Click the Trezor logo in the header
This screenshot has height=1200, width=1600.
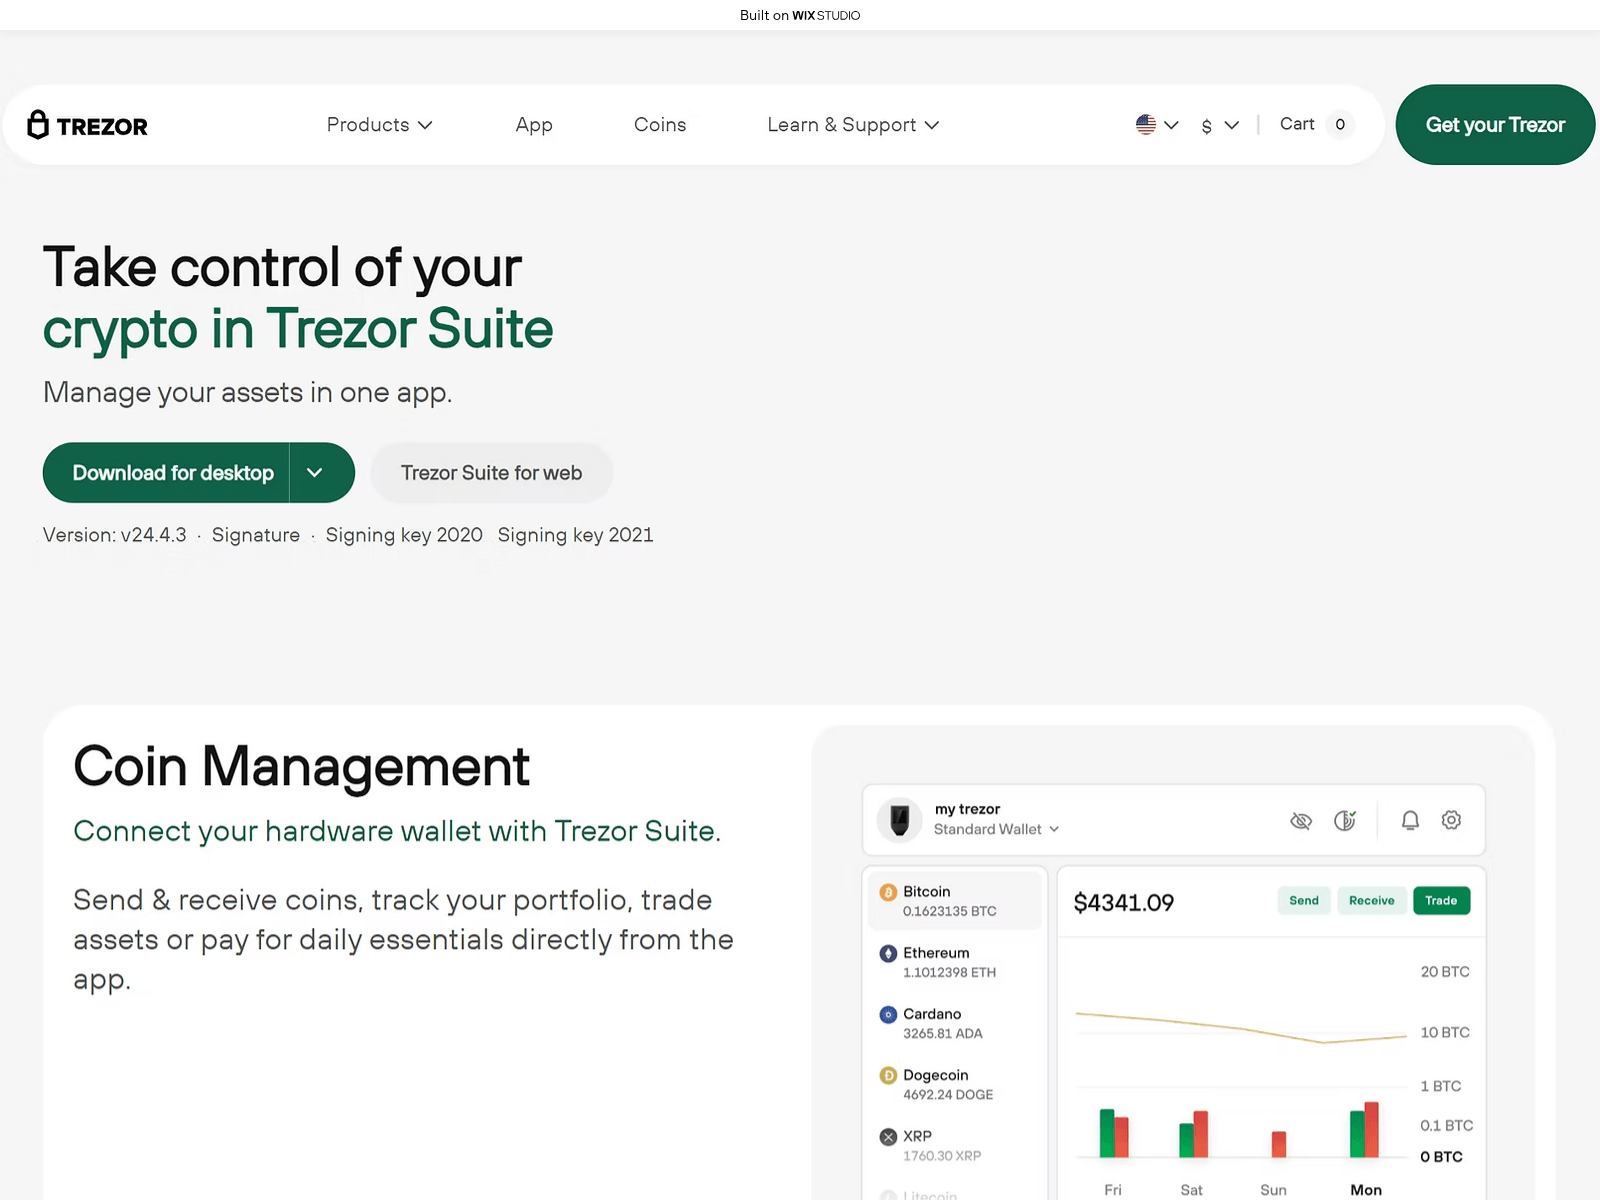[x=88, y=125]
